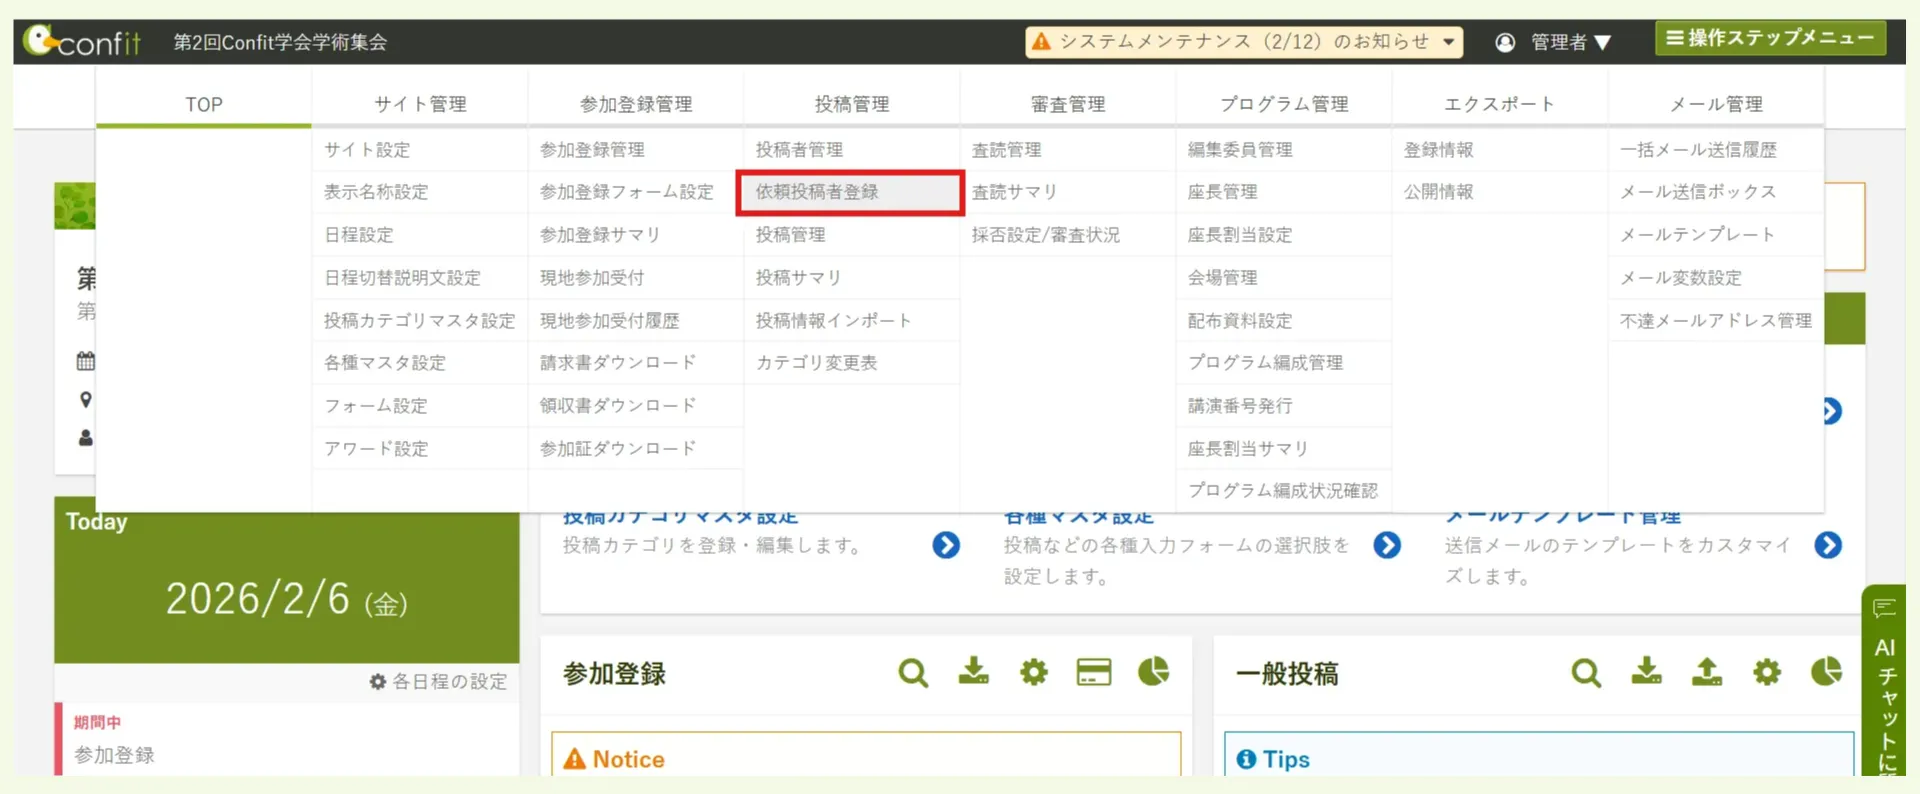This screenshot has height=794, width=1920.
Task: Select フォーム設定 menu entry
Action: 420,406
